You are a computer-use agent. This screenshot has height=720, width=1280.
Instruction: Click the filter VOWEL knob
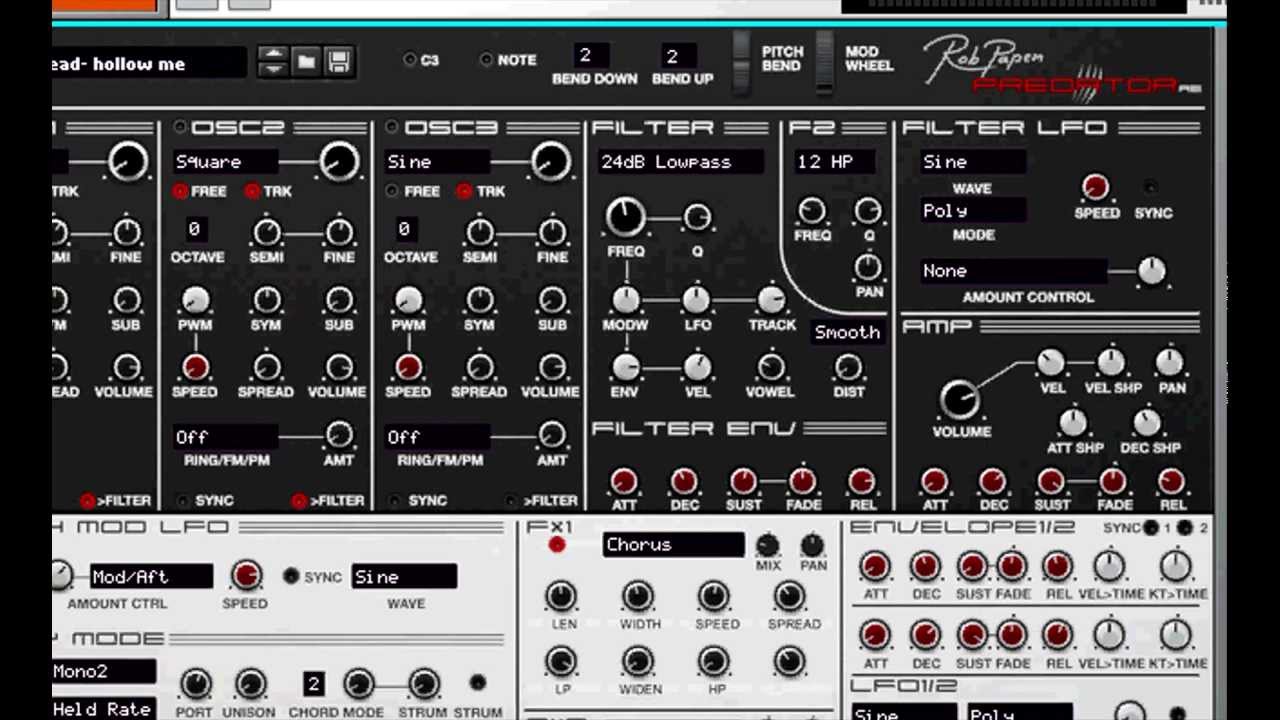771,367
